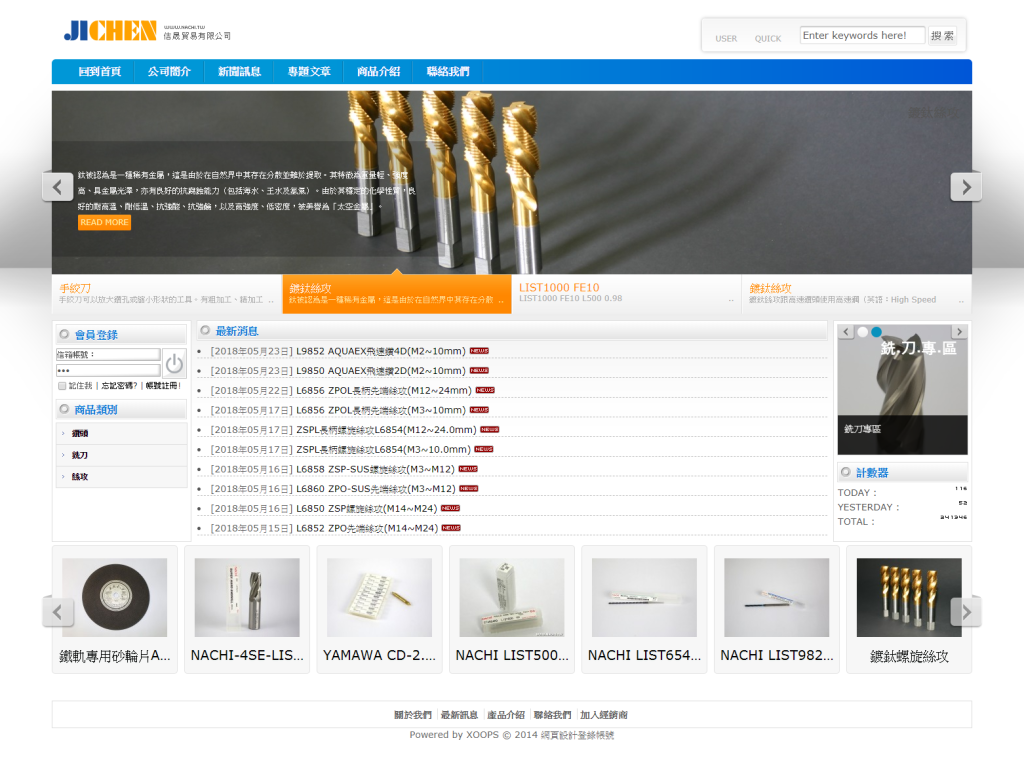The height and width of the screenshot is (768, 1024).
Task: Click the left arrow on the main banner slider
Action: (57, 187)
